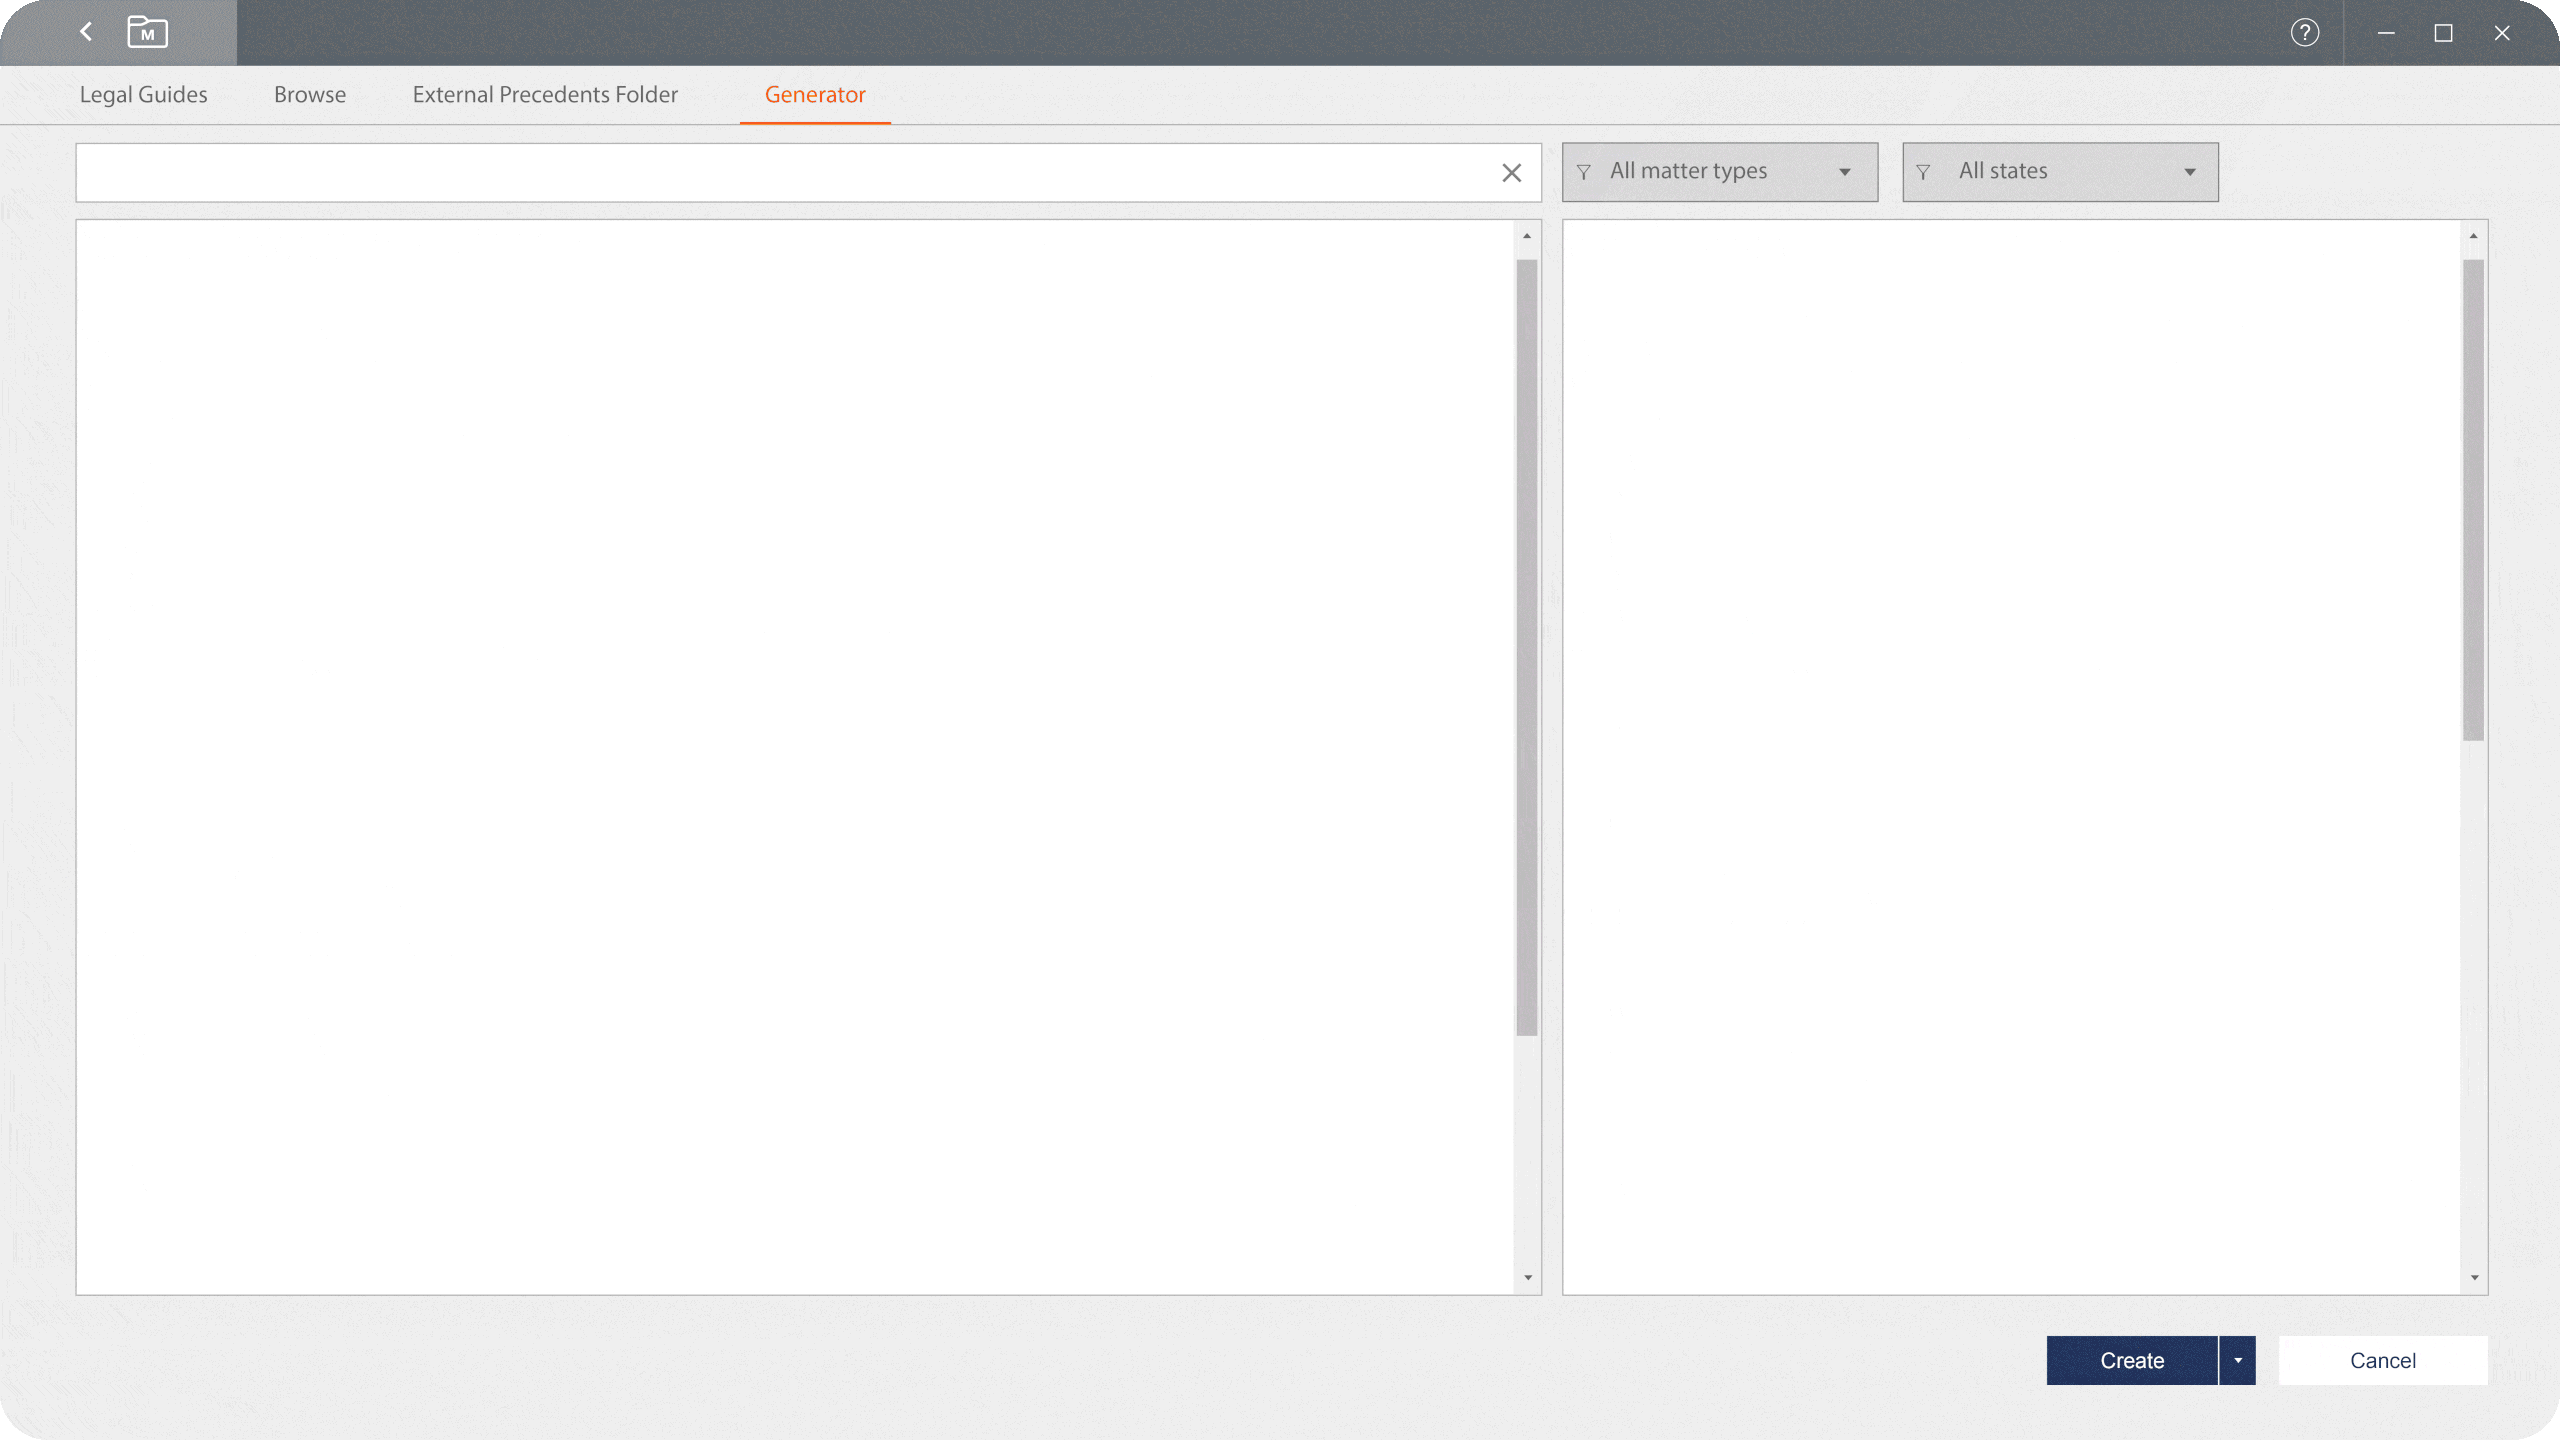This screenshot has width=2560, height=1440.
Task: Click the Create button
Action: pyautogui.click(x=2132, y=1360)
